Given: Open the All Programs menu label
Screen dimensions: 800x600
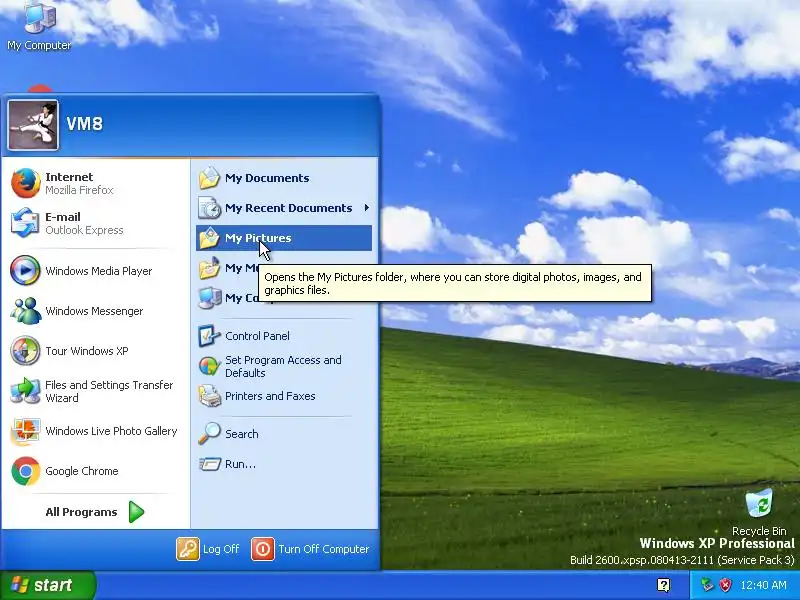Looking at the screenshot, I should click(x=81, y=512).
